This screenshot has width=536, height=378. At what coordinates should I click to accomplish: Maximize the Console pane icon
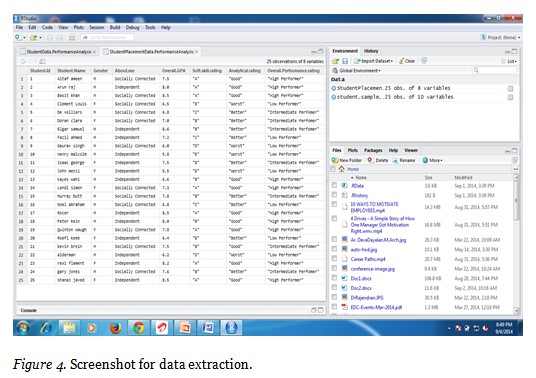pos(321,310)
